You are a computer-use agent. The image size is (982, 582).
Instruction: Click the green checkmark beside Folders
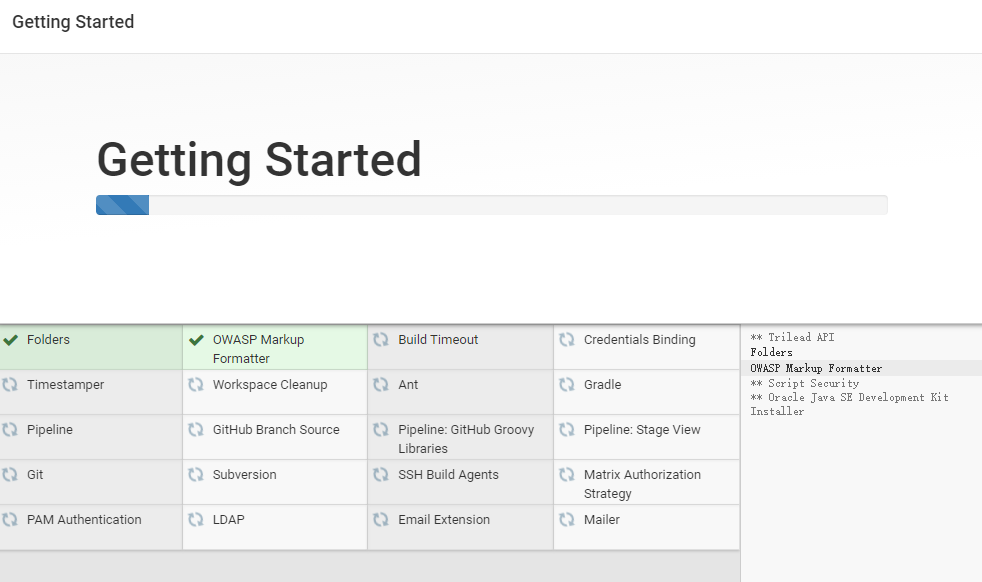11,340
